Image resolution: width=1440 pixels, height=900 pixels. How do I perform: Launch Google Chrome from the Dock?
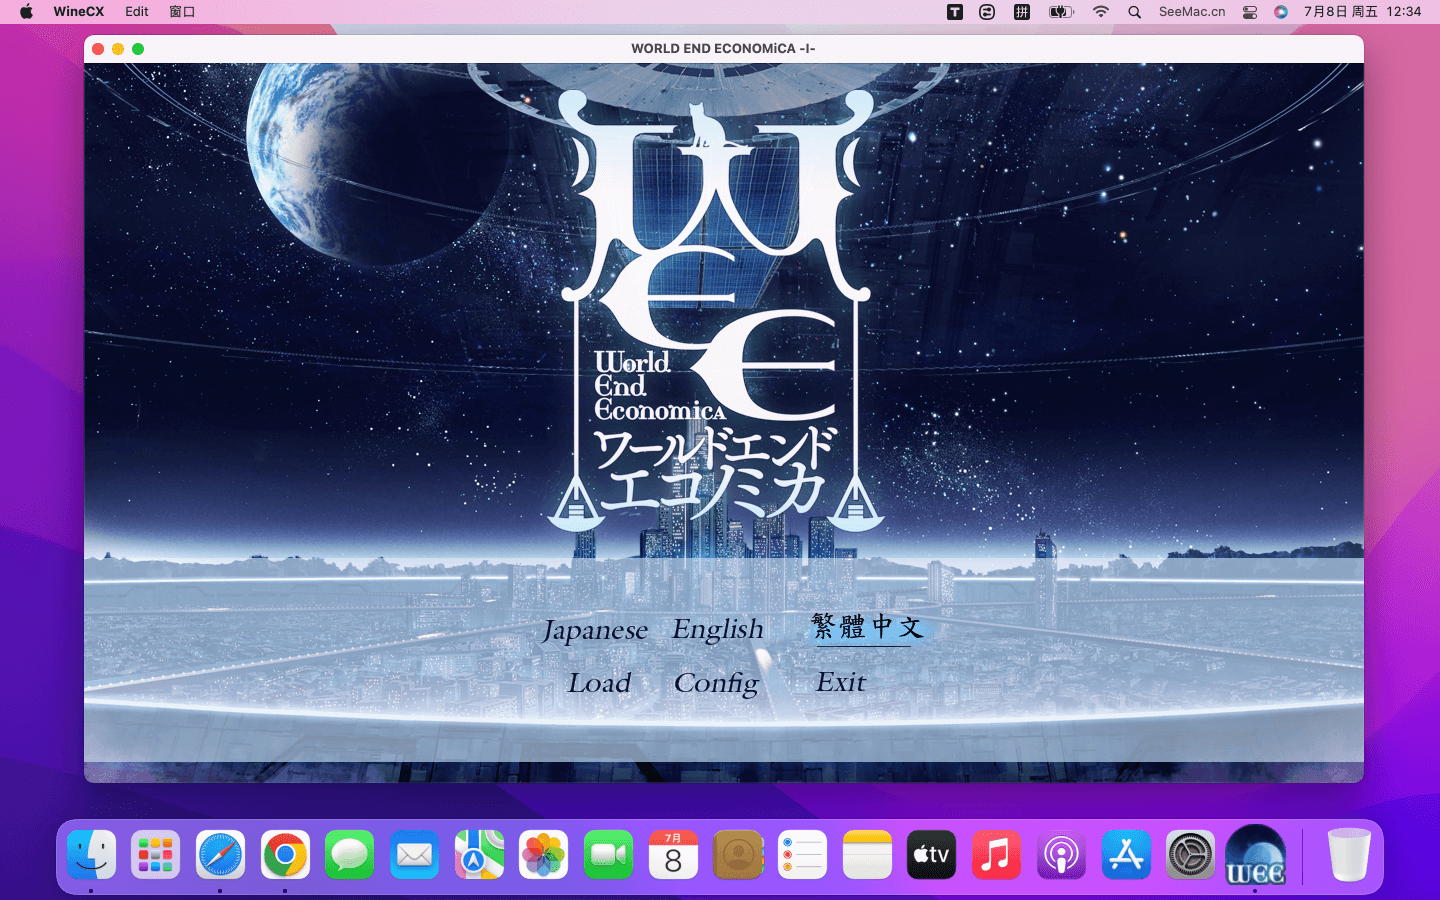coord(285,855)
